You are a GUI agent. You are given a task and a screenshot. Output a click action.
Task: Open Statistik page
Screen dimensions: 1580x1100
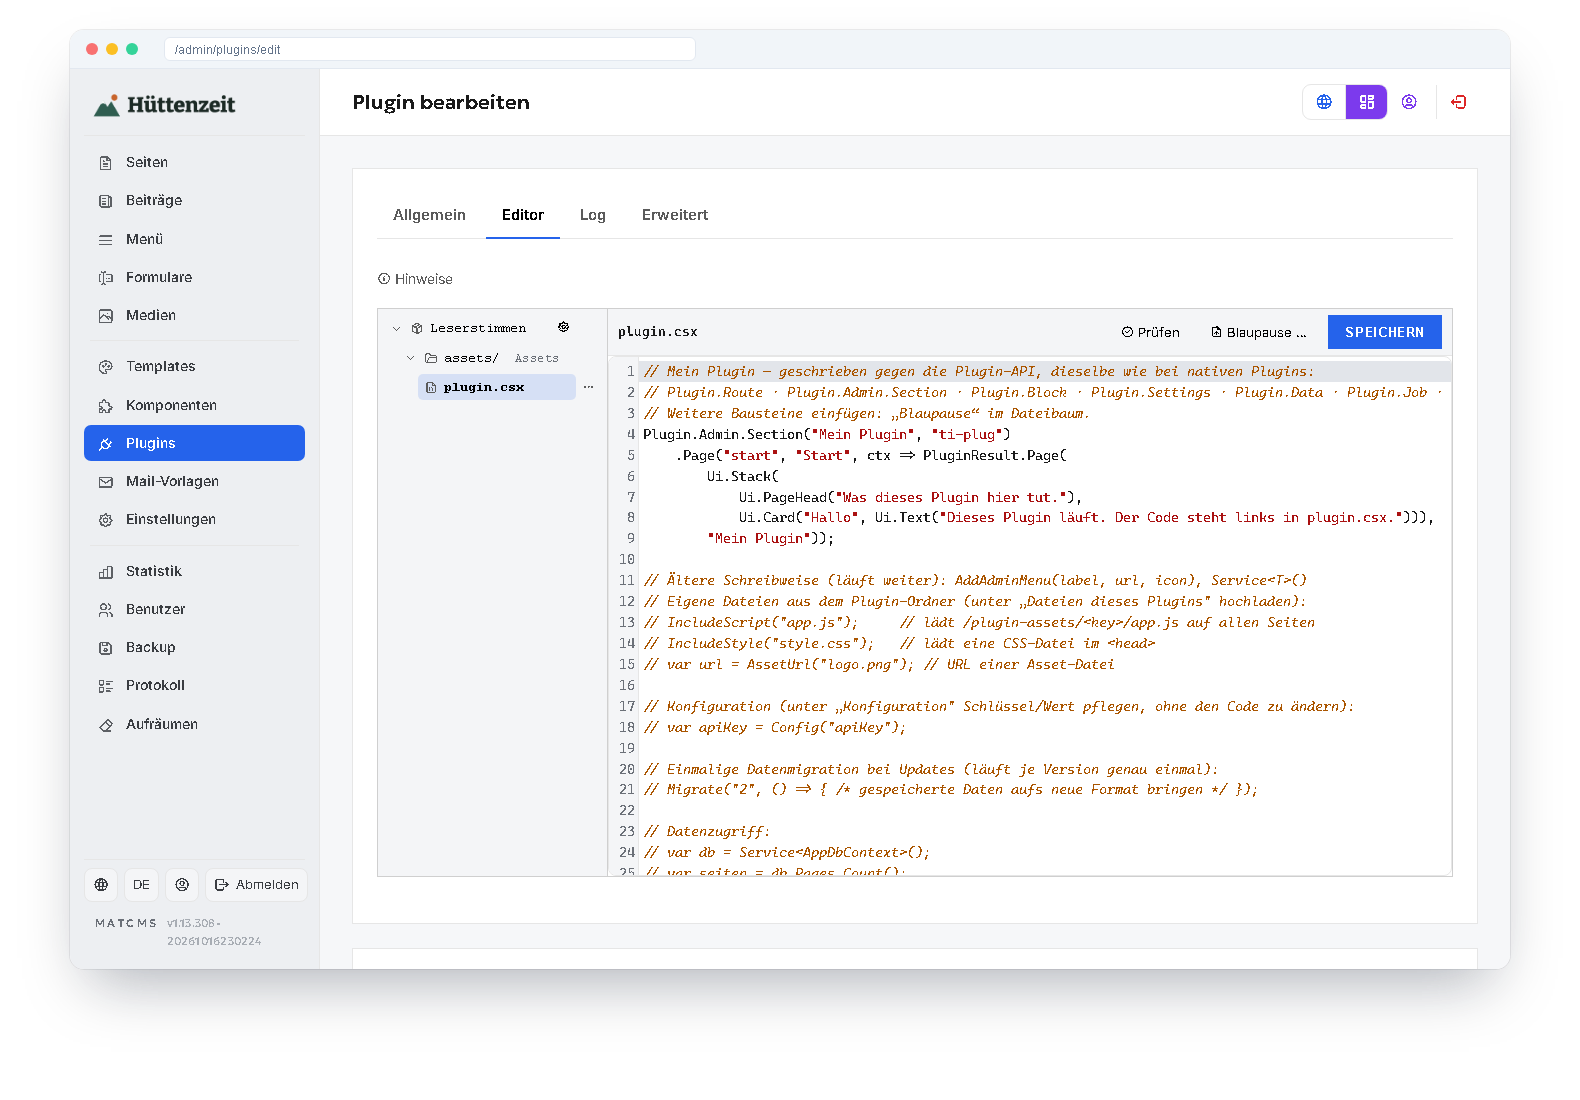tap(194, 571)
